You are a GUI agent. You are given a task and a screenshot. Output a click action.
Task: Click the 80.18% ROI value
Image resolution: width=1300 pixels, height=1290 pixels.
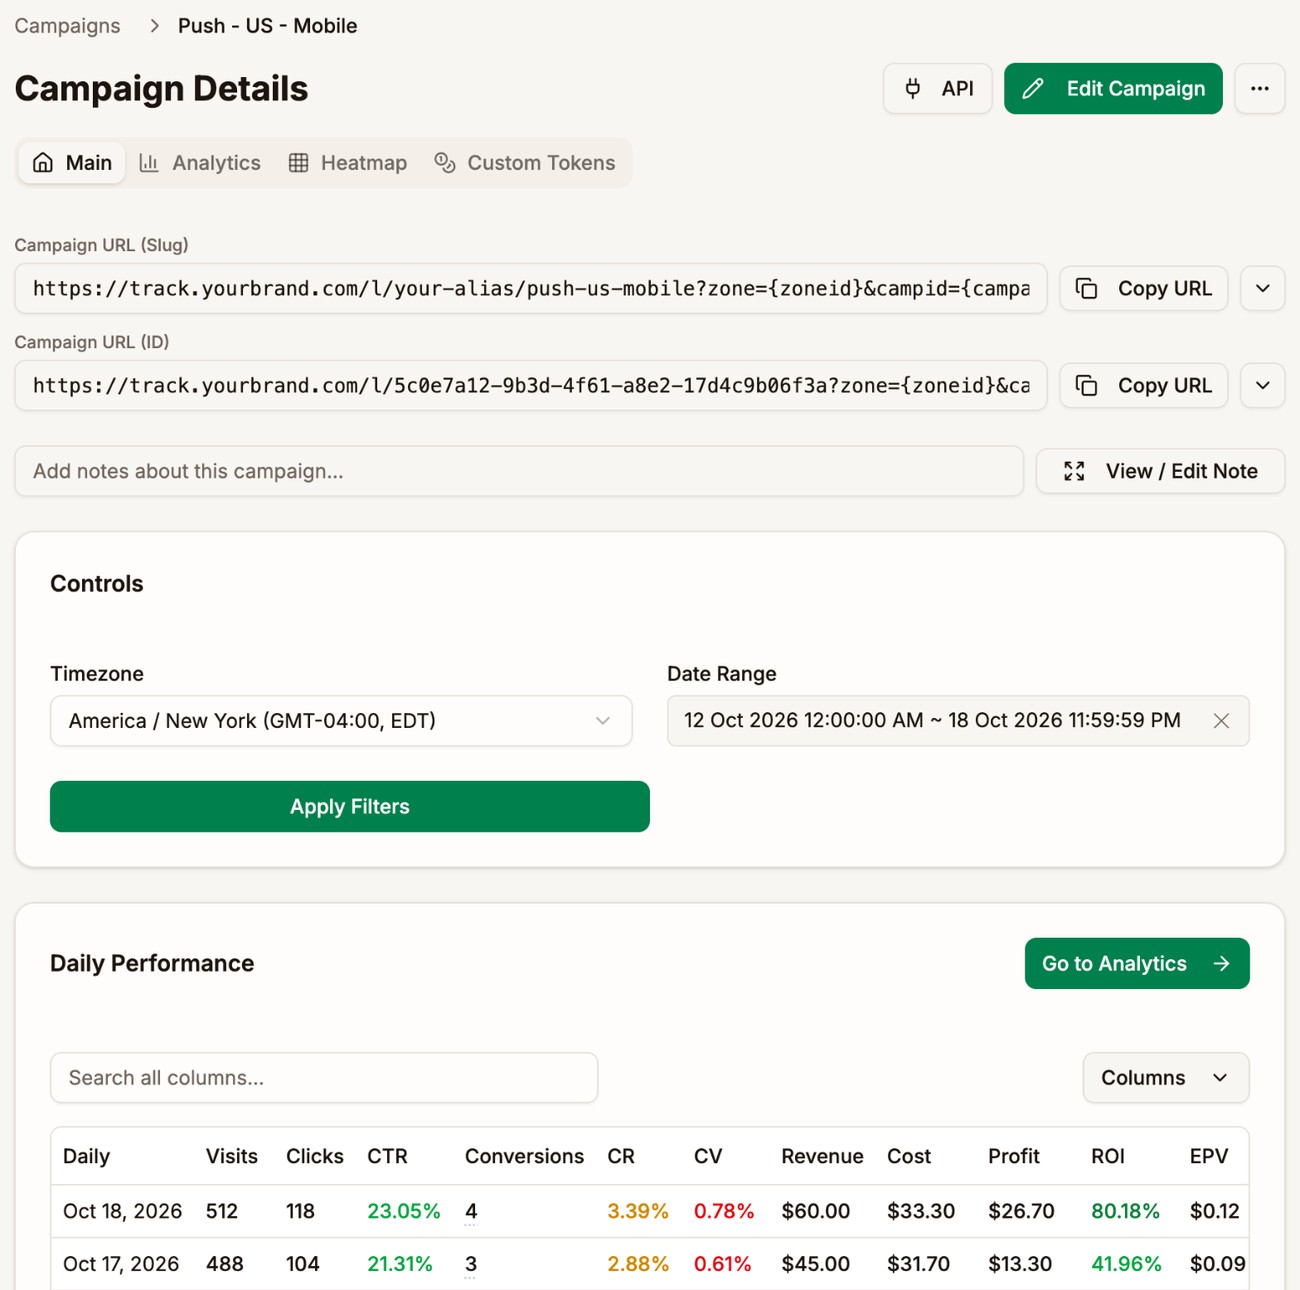[x=1125, y=1212]
